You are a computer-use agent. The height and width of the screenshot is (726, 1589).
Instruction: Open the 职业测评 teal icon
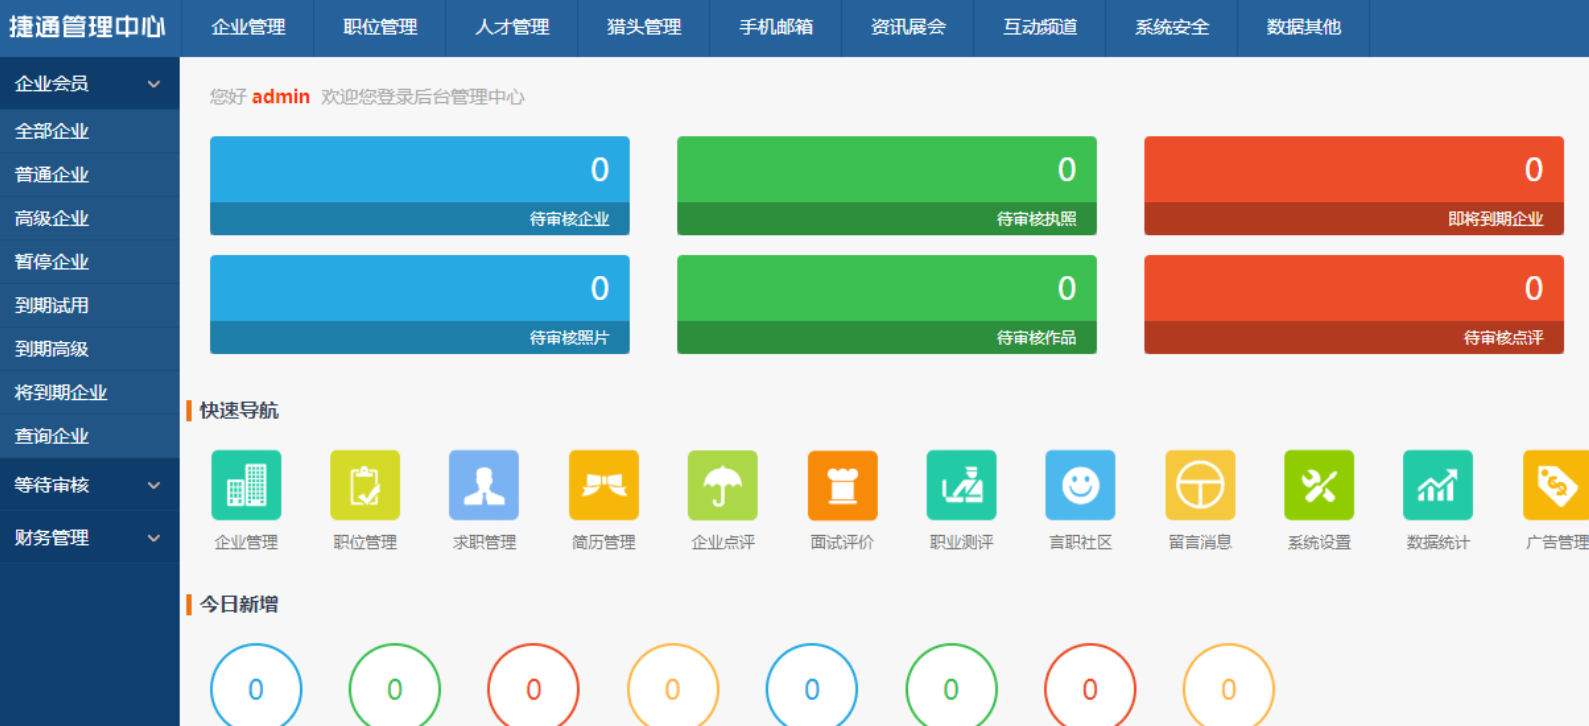961,486
